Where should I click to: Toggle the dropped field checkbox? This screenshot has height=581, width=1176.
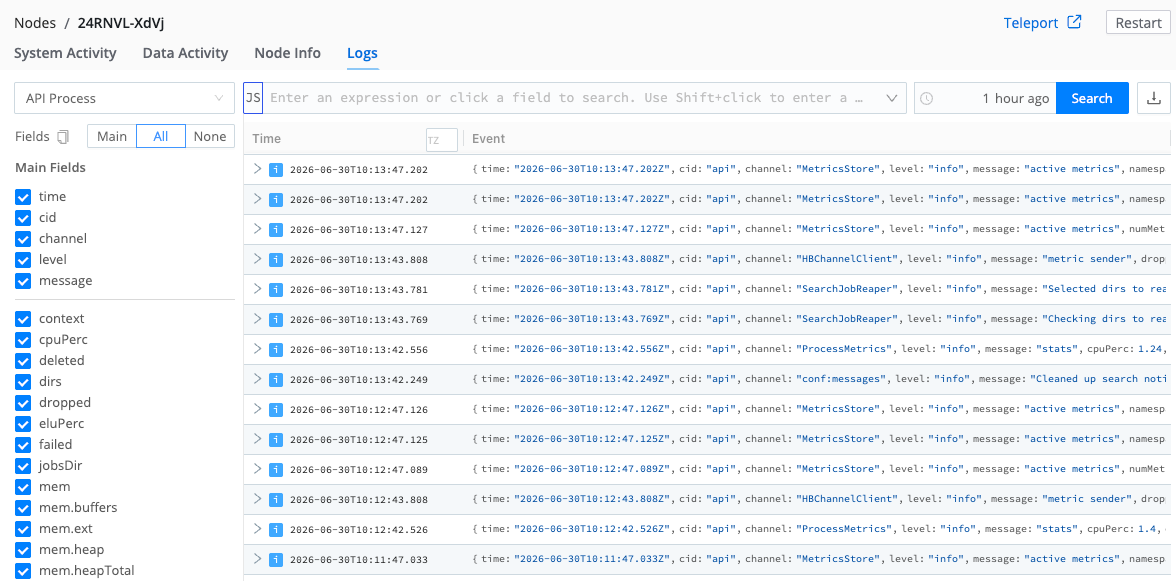coord(22,403)
